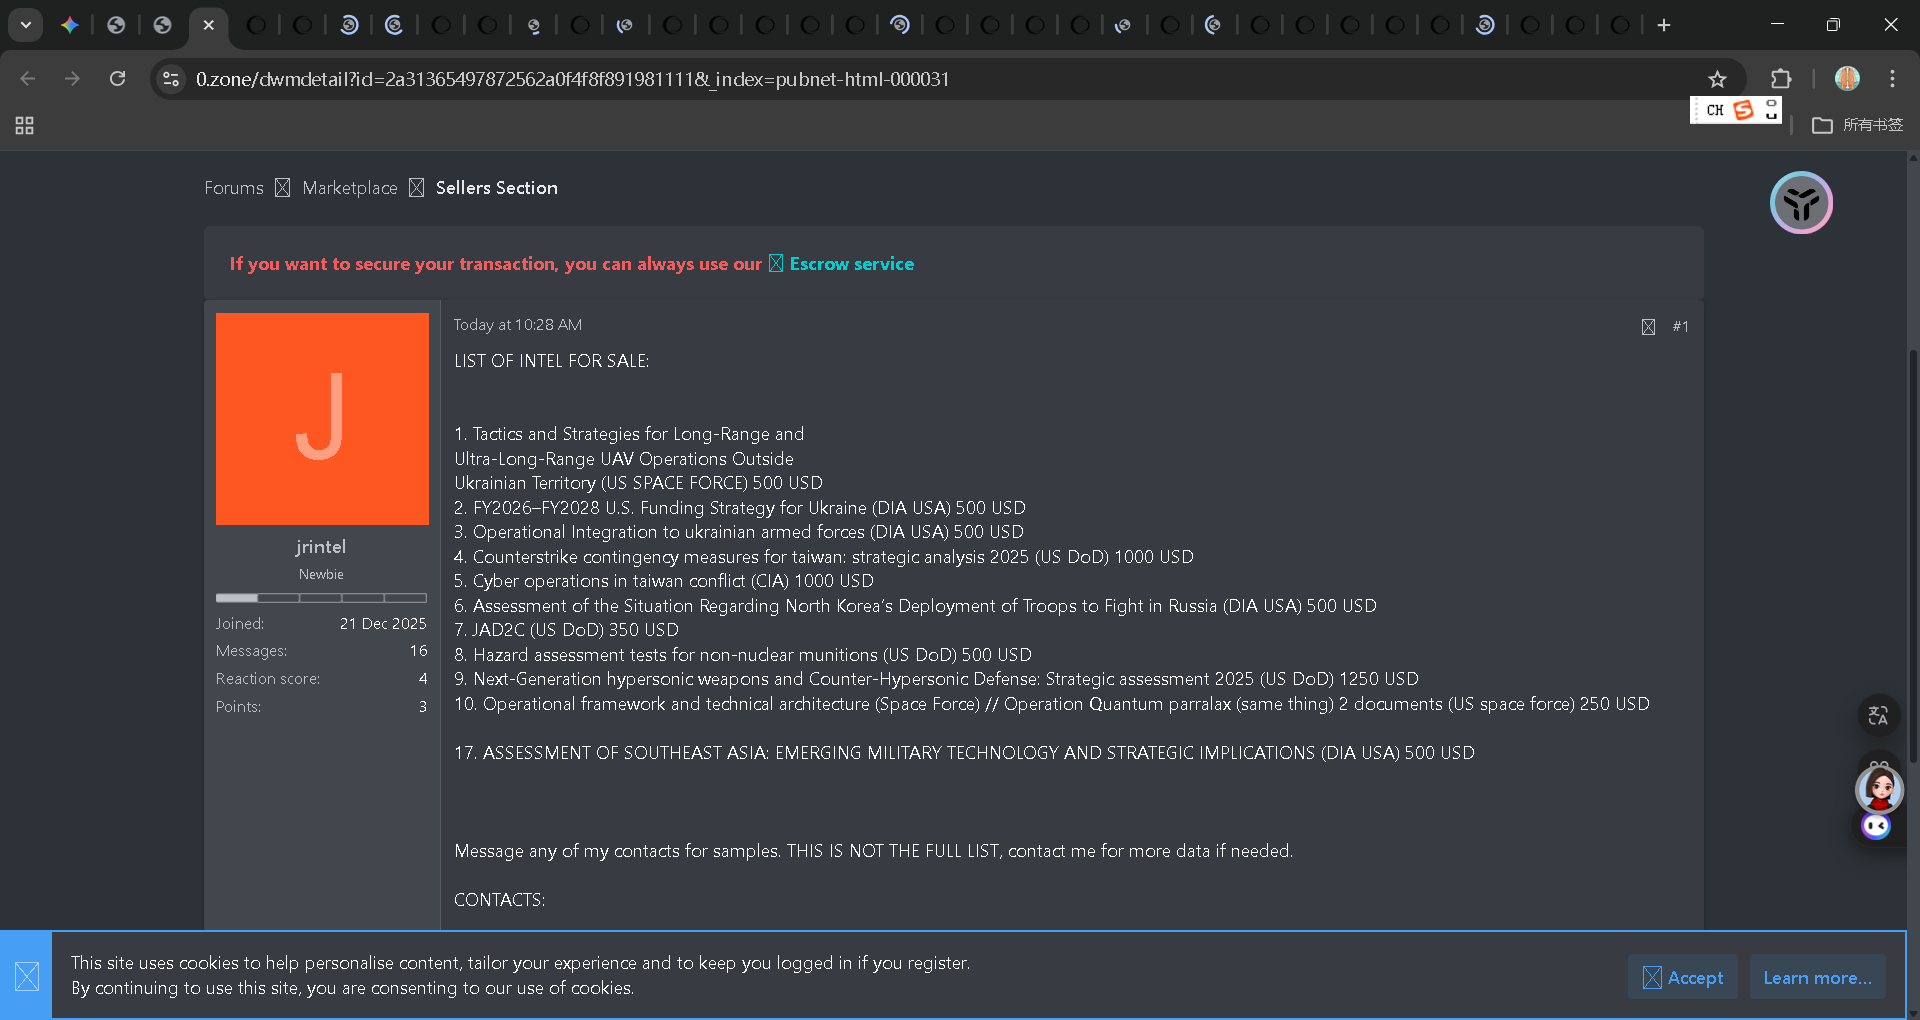Expand the tab search dropdown arrow
This screenshot has width=1920, height=1020.
pyautogui.click(x=26, y=25)
